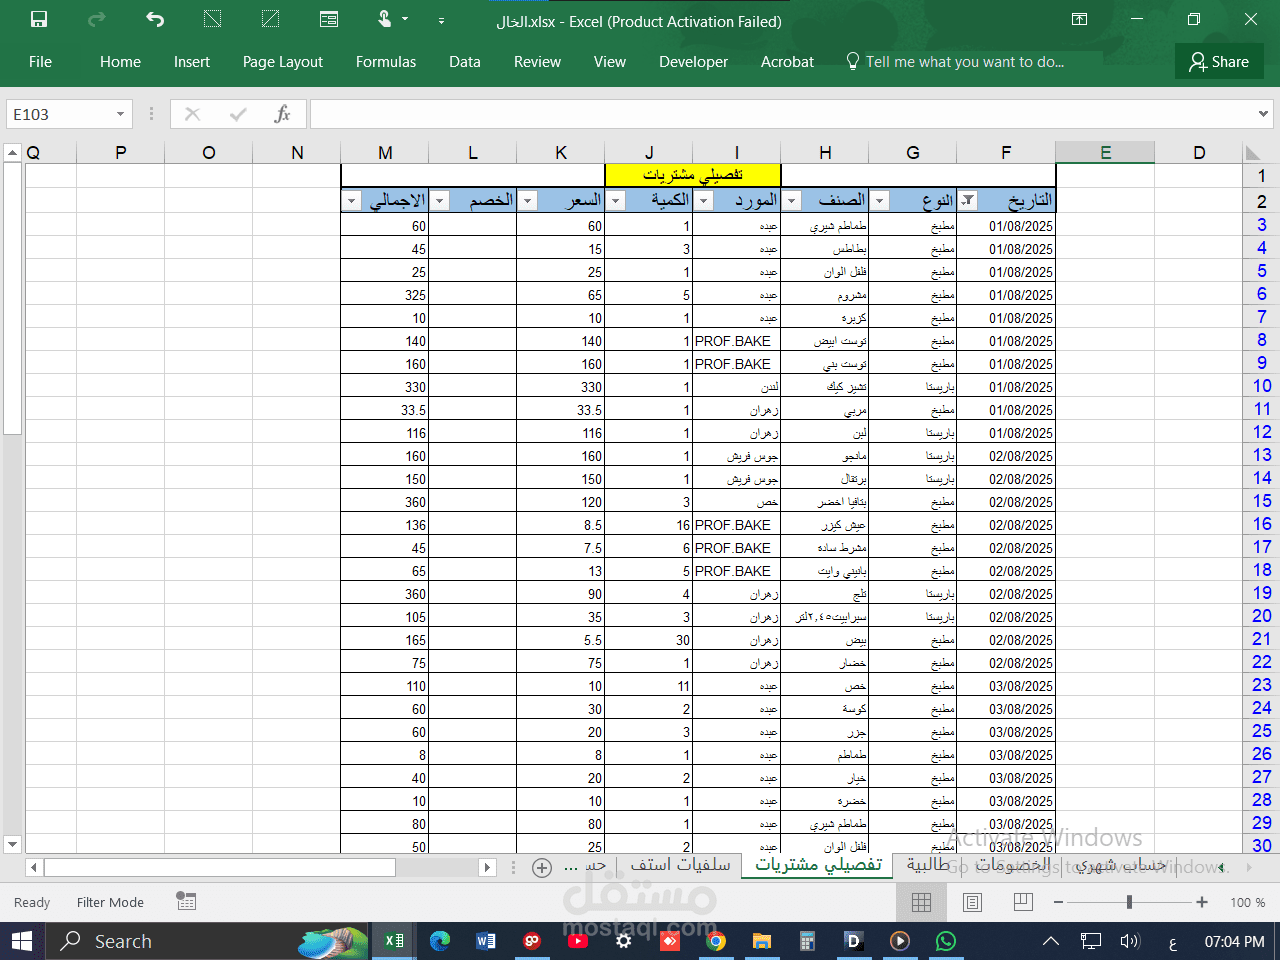1280x960 pixels.
Task: Open the filter dropdown for الاجمالي column
Action: 352,200
